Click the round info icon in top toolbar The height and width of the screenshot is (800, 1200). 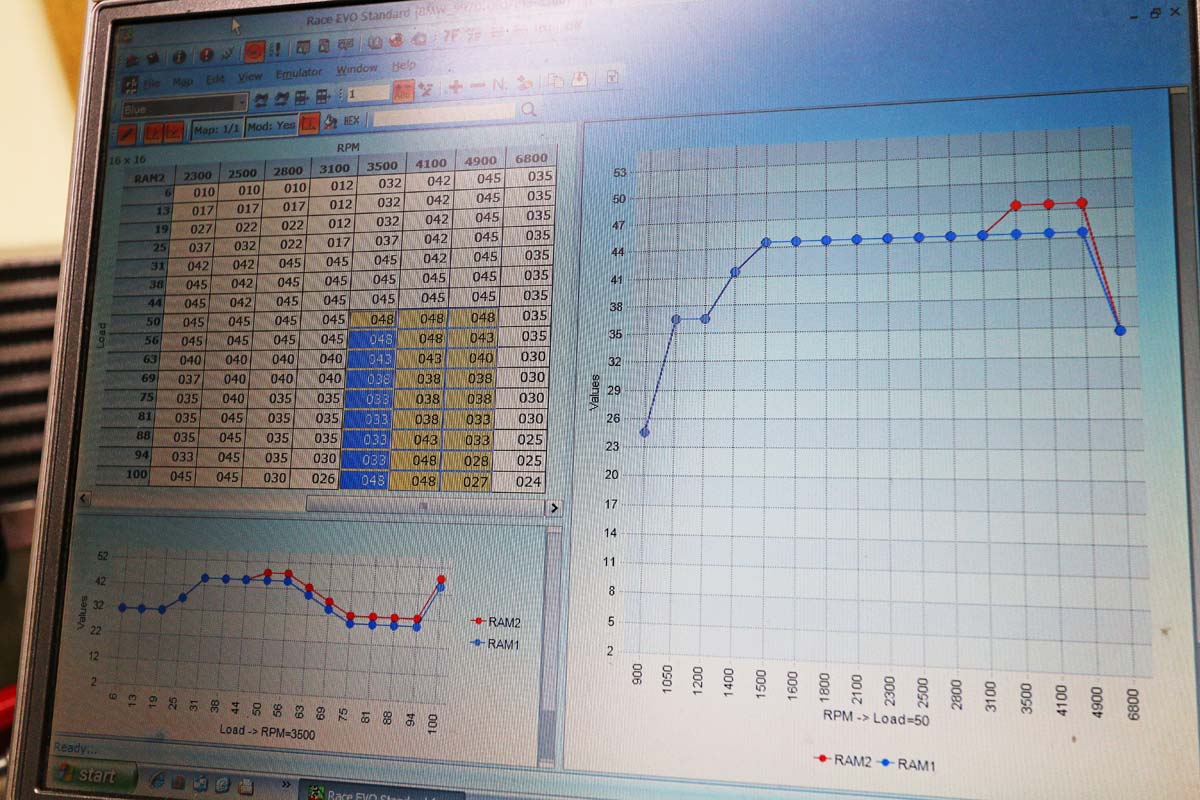point(180,56)
